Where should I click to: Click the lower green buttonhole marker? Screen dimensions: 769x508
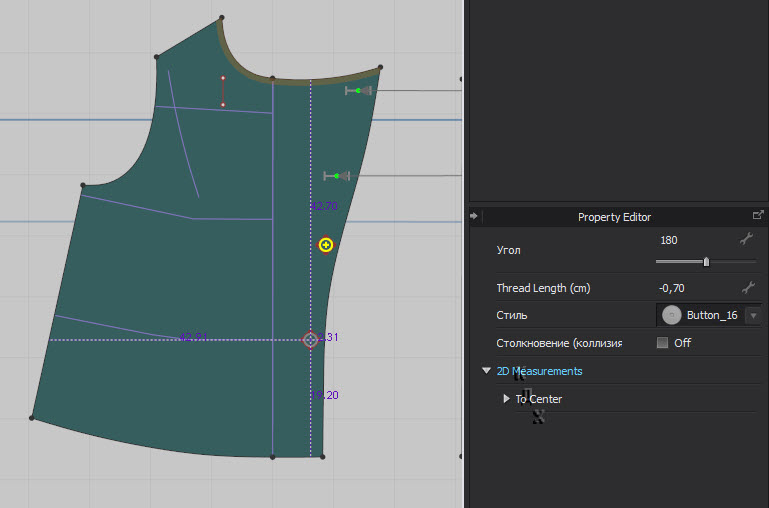337,176
